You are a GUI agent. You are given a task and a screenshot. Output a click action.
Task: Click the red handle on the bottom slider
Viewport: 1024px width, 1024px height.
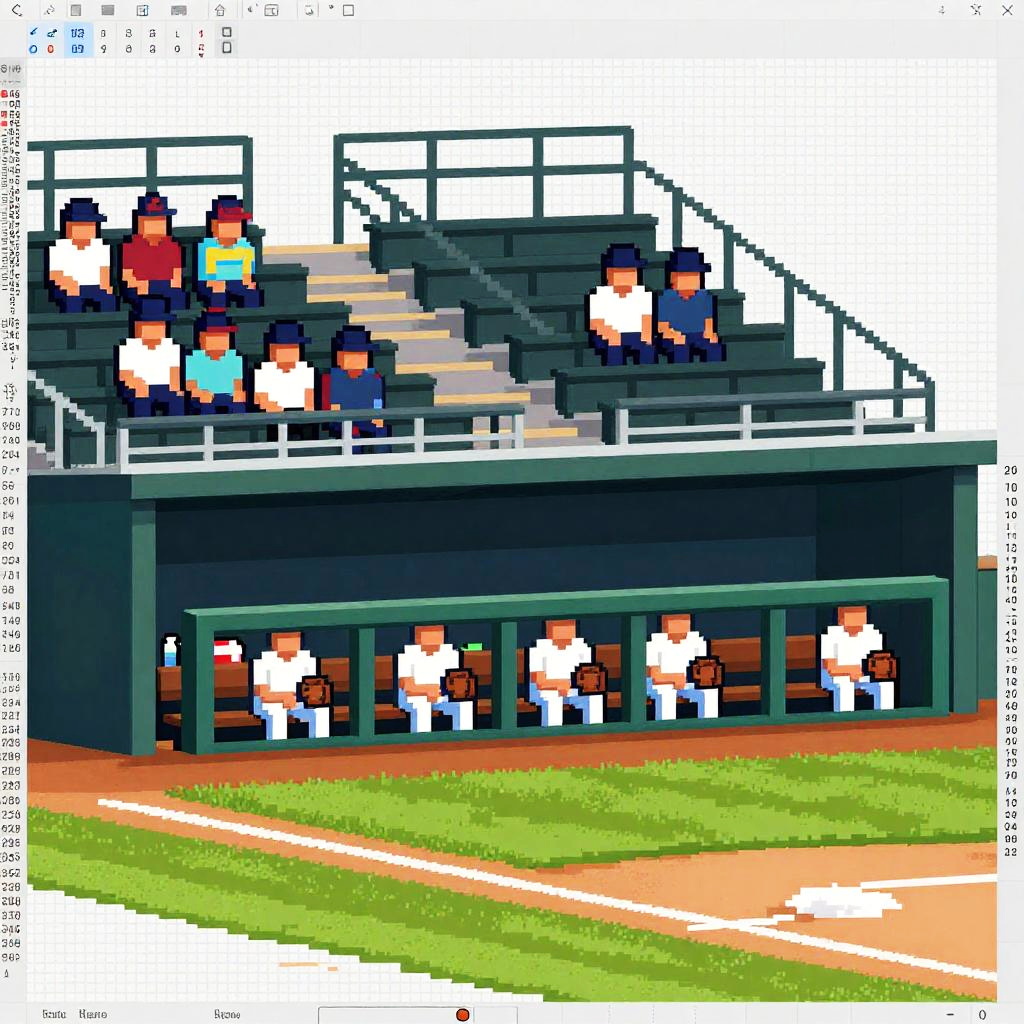(462, 1014)
